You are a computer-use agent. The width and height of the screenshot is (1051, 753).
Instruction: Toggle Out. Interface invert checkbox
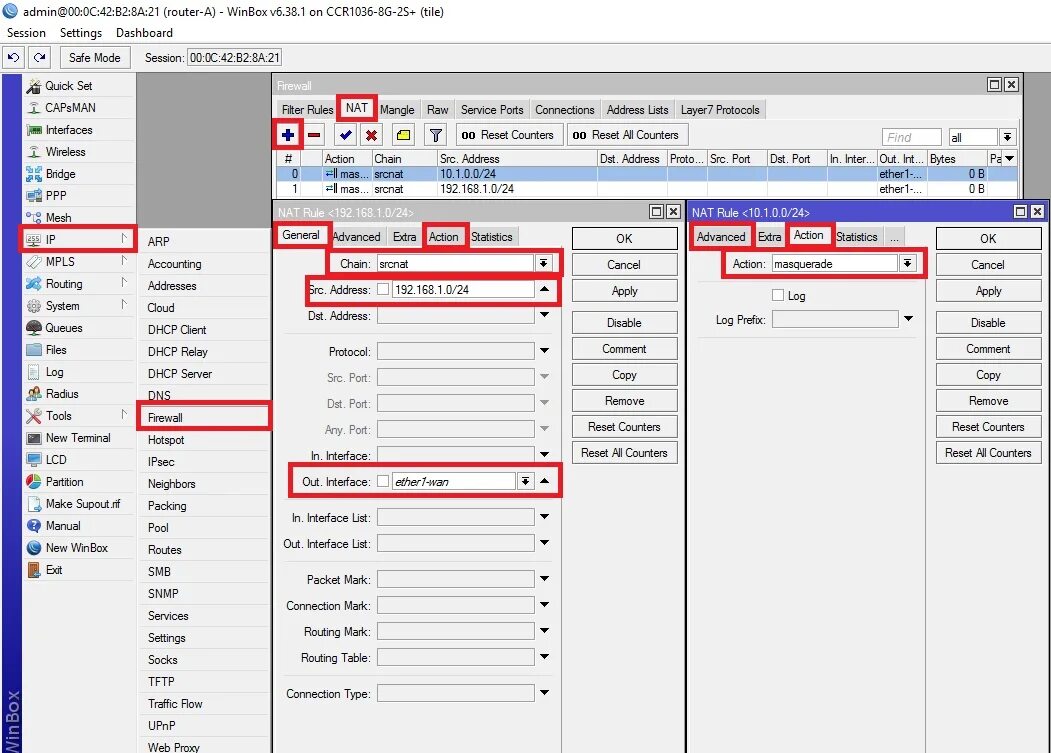(x=383, y=481)
